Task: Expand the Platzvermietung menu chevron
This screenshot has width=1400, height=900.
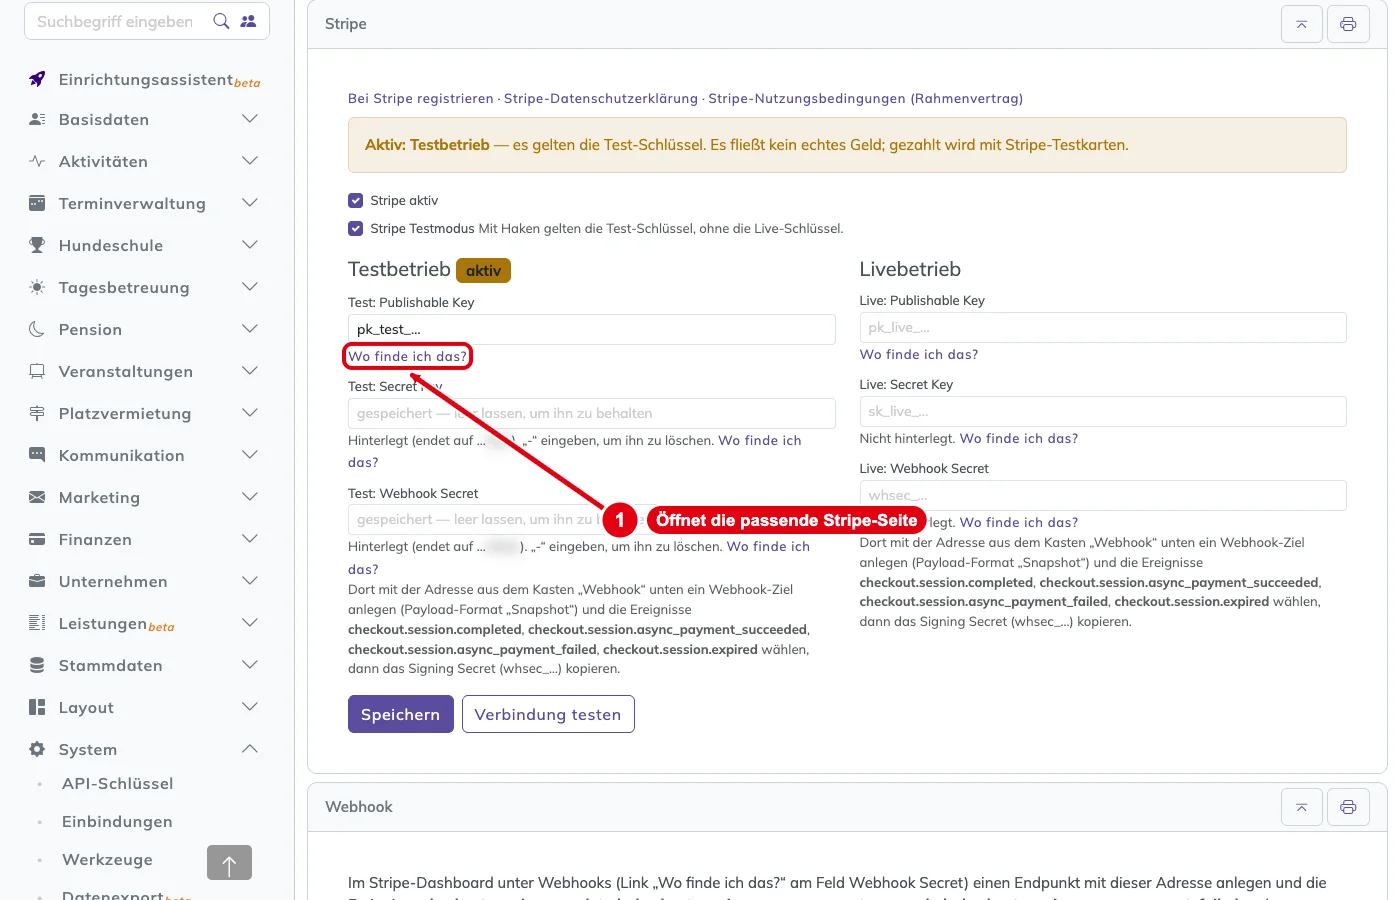Action: click(250, 413)
